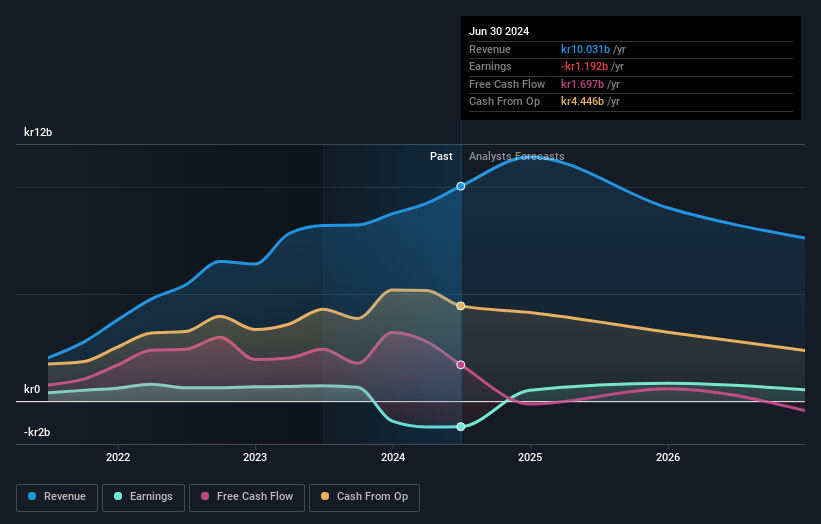Screen dimensions: 821x524
Task: Click the pink Free Cash Flow data point
Action: point(461,365)
